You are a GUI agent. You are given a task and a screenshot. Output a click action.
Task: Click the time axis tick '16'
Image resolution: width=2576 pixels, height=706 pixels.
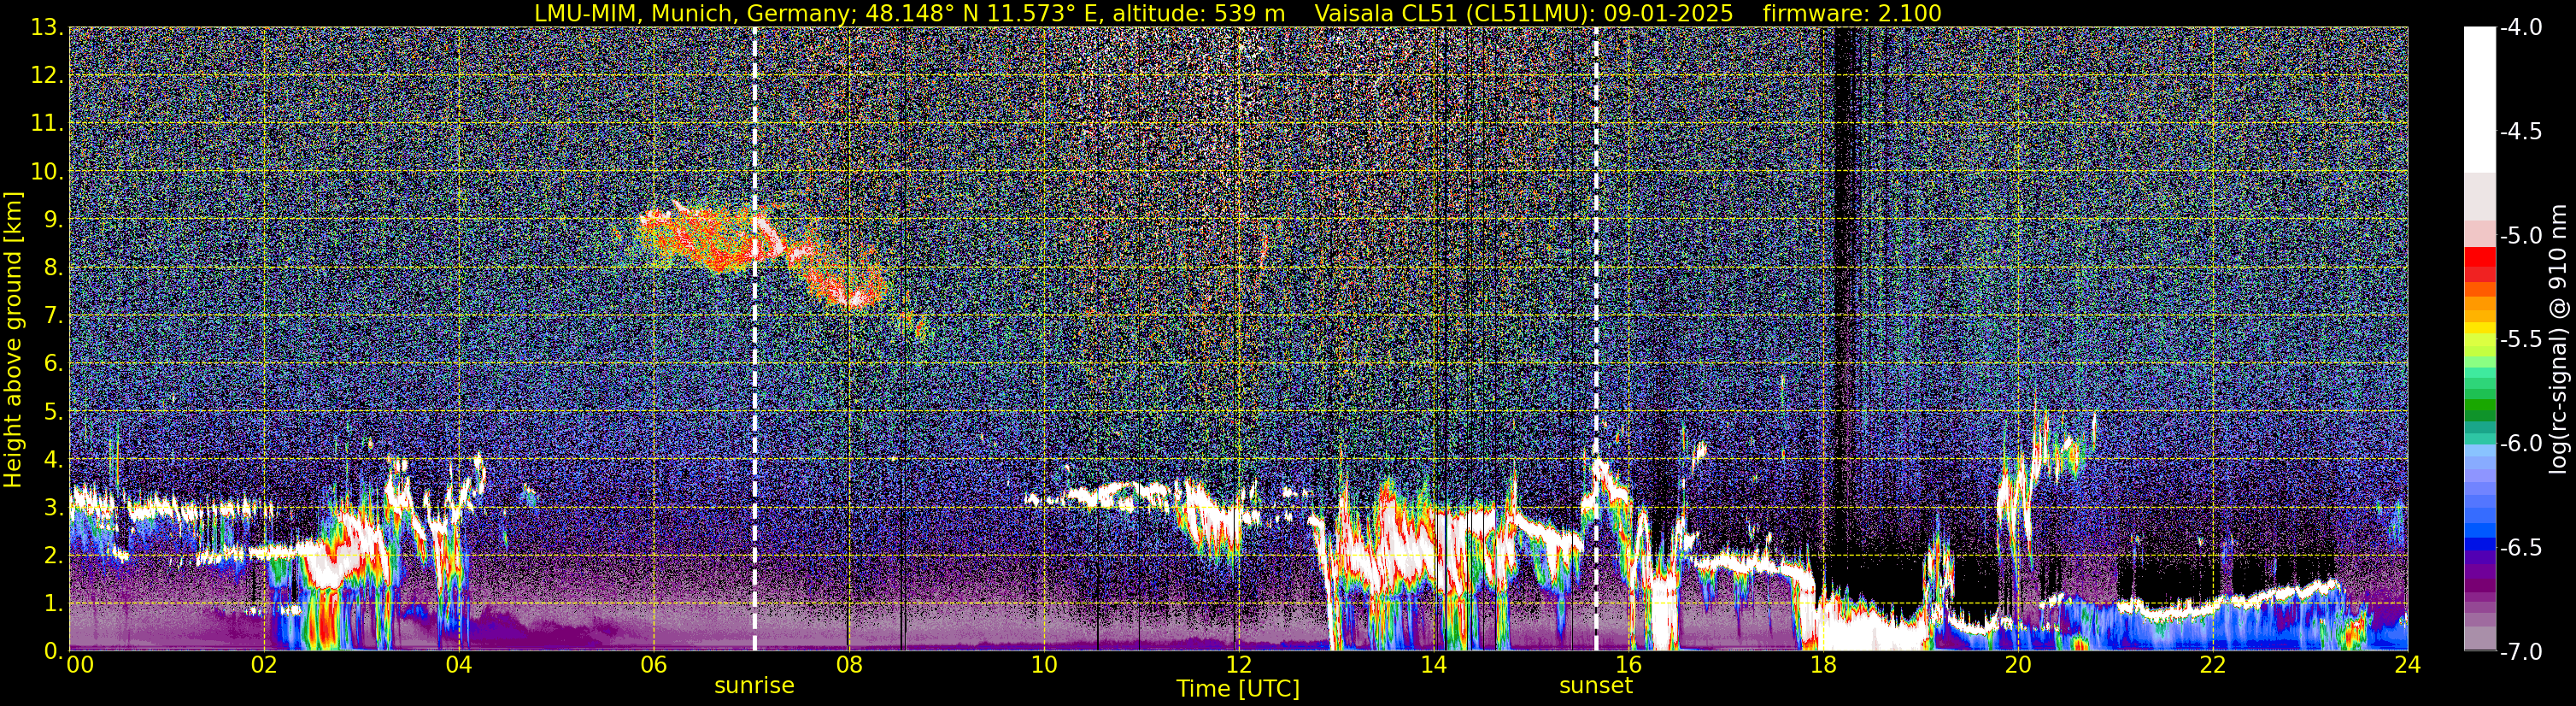click(x=1628, y=665)
